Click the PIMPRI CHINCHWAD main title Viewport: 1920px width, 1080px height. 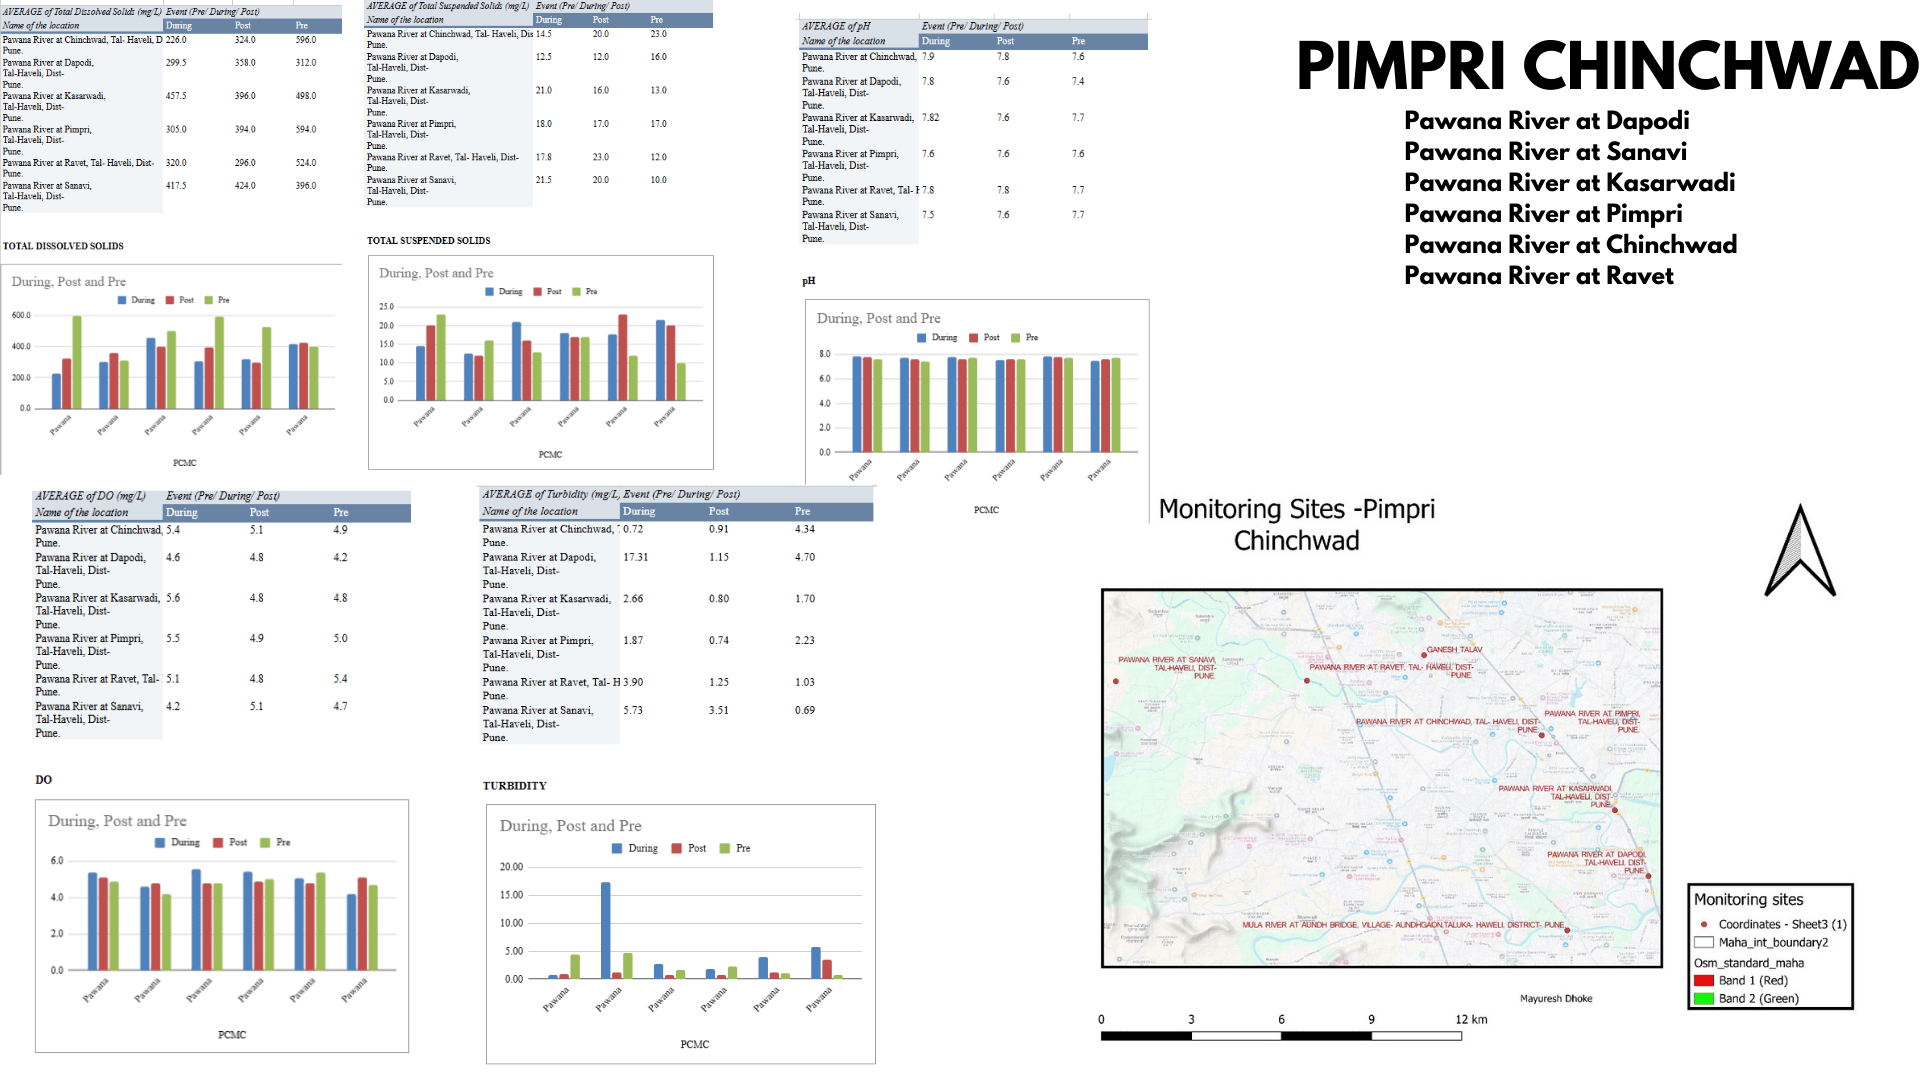click(1607, 66)
